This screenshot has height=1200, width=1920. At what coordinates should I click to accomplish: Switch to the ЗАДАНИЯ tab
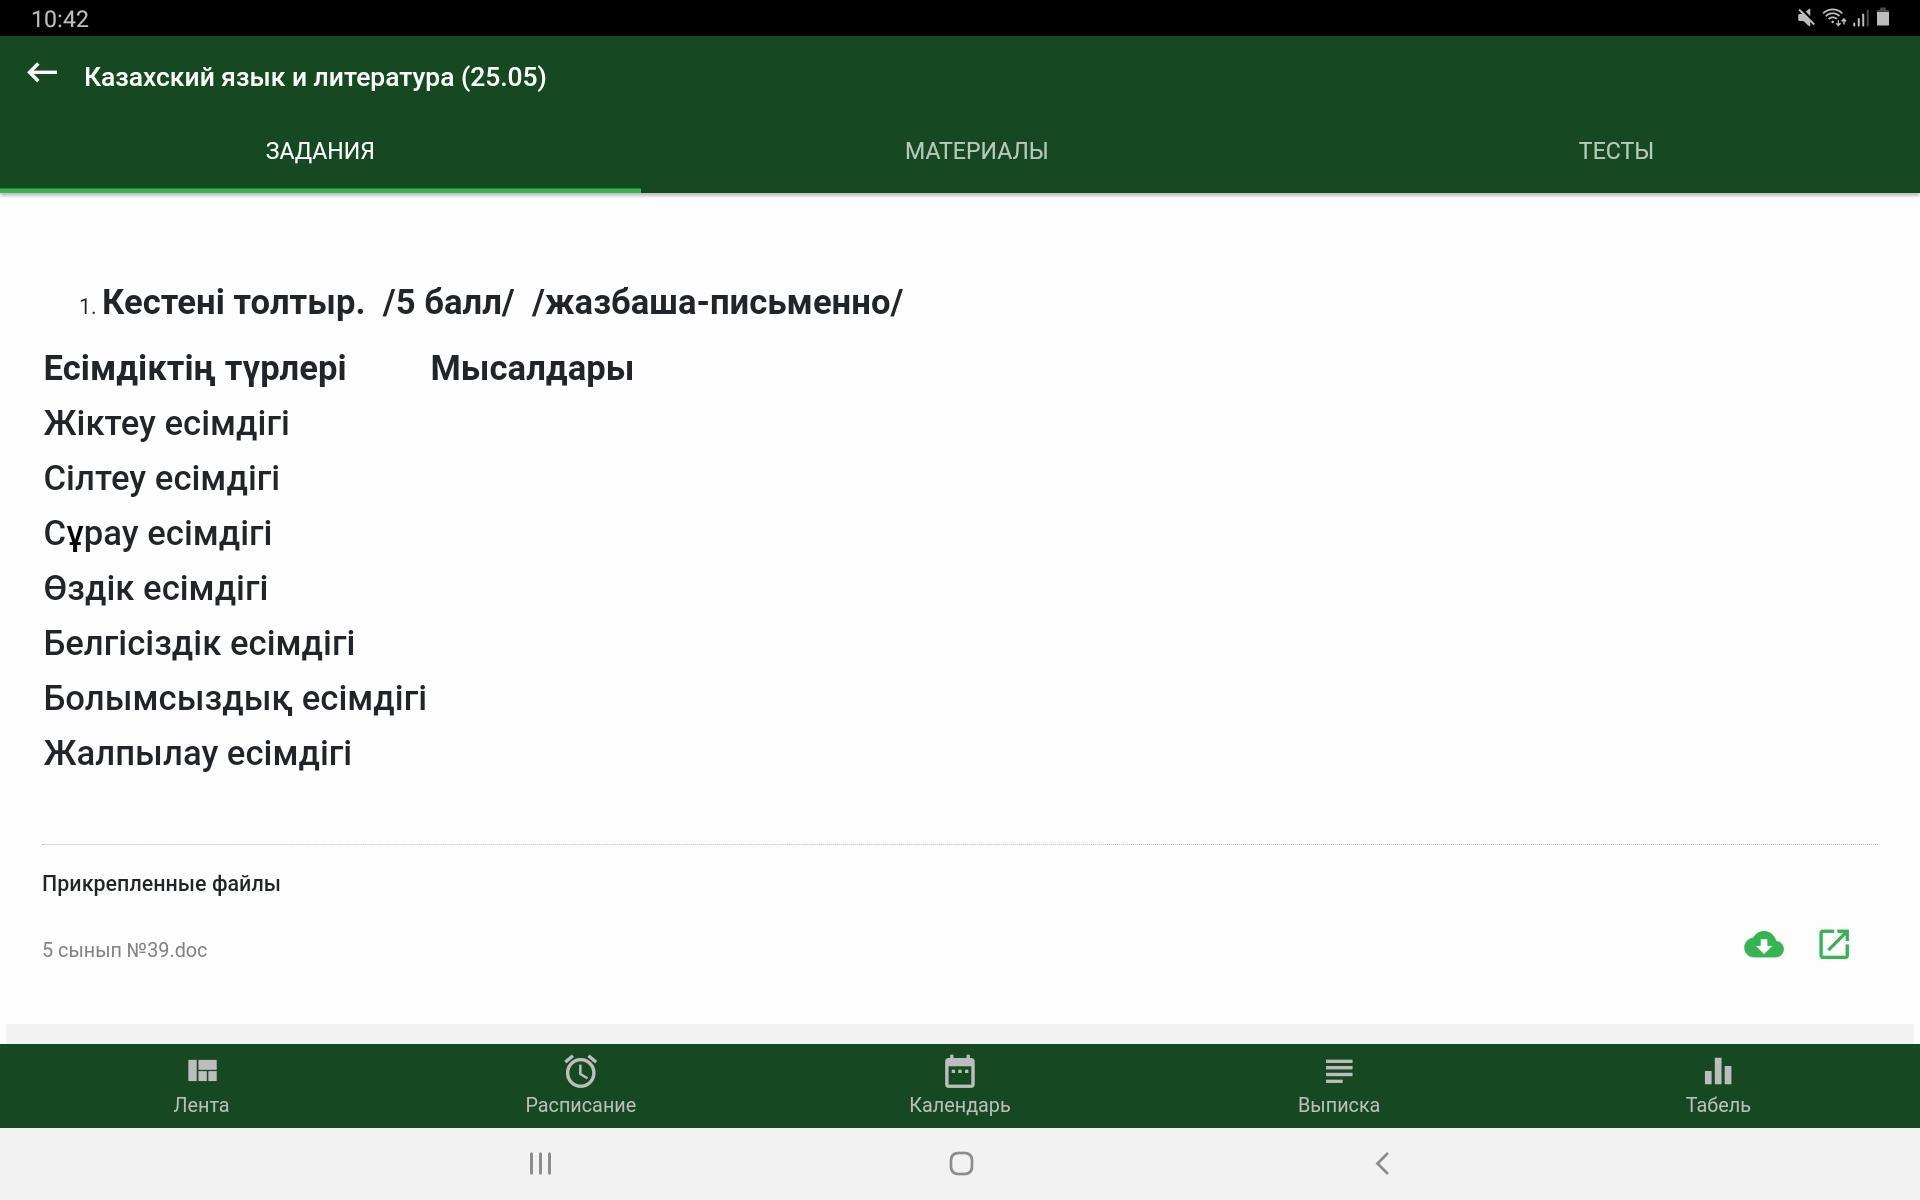click(x=320, y=151)
